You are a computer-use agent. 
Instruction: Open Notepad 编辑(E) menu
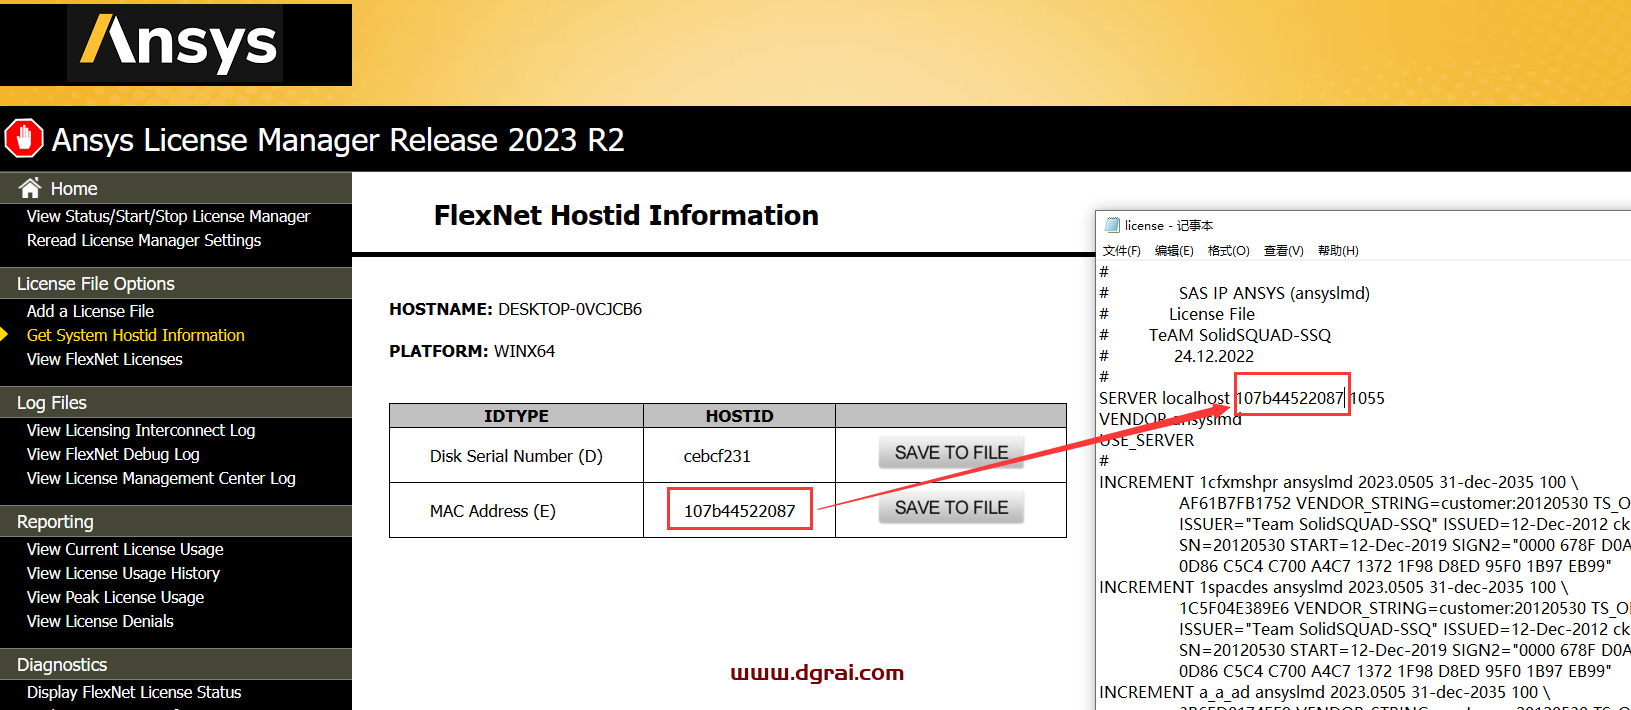coord(1174,251)
